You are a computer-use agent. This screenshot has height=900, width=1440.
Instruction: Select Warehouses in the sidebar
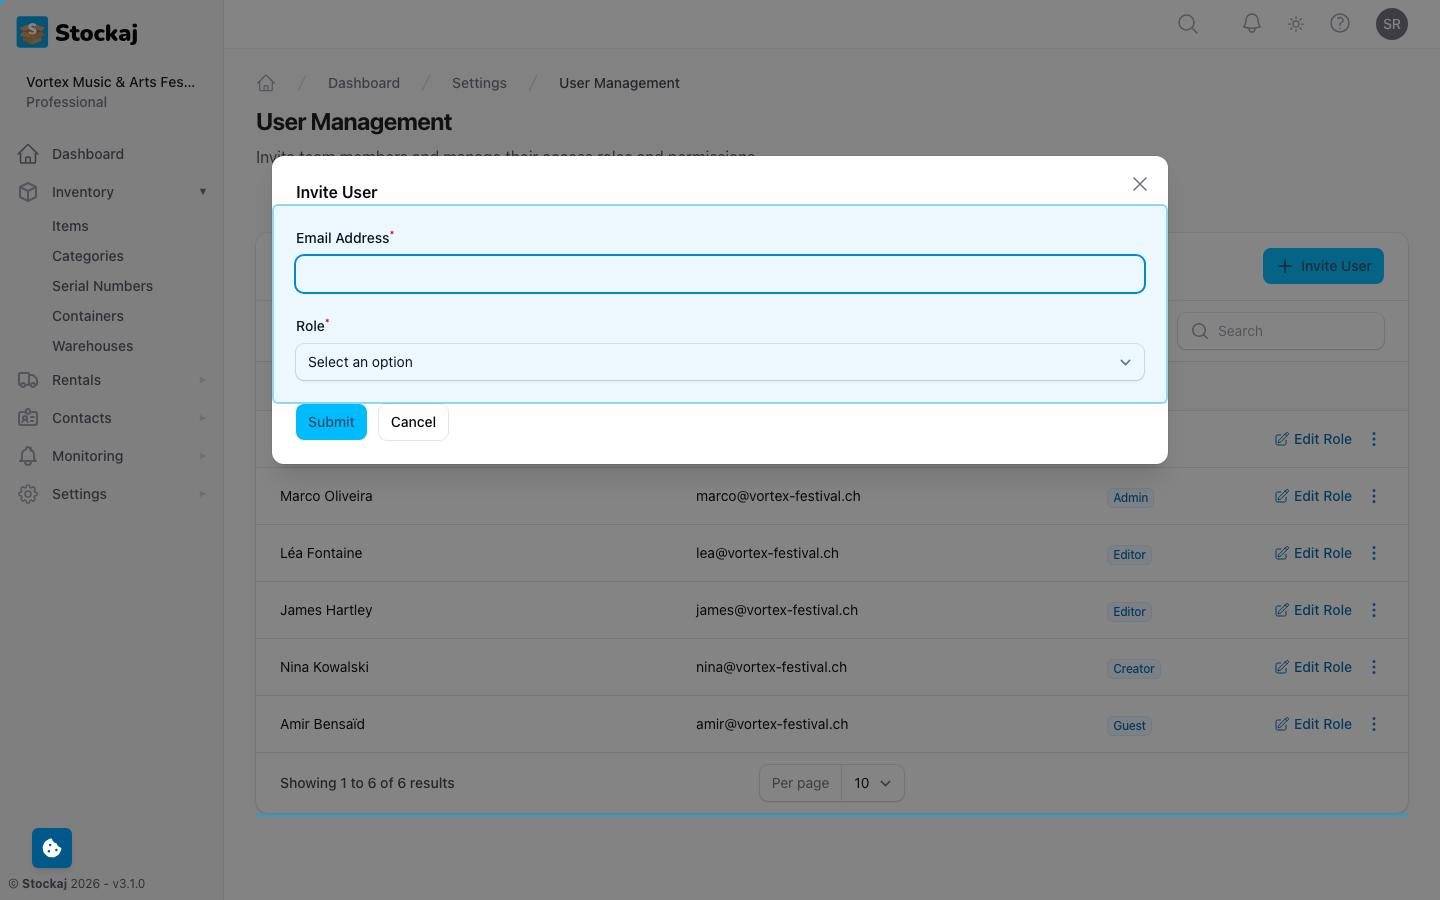(93, 346)
